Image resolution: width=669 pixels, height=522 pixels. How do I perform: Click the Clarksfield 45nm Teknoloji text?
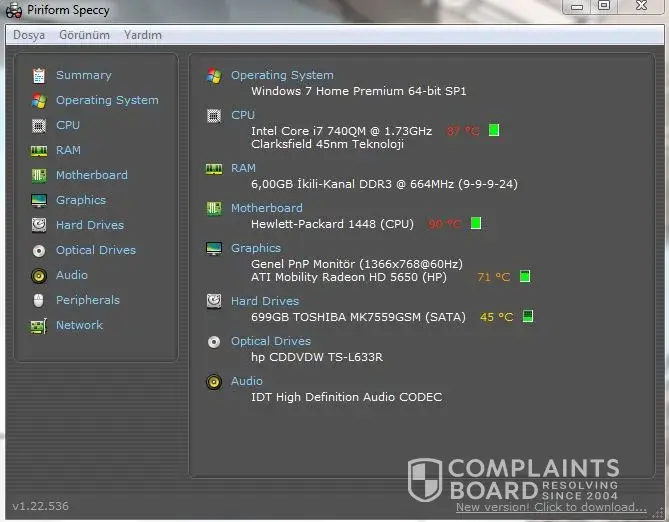tap(327, 144)
